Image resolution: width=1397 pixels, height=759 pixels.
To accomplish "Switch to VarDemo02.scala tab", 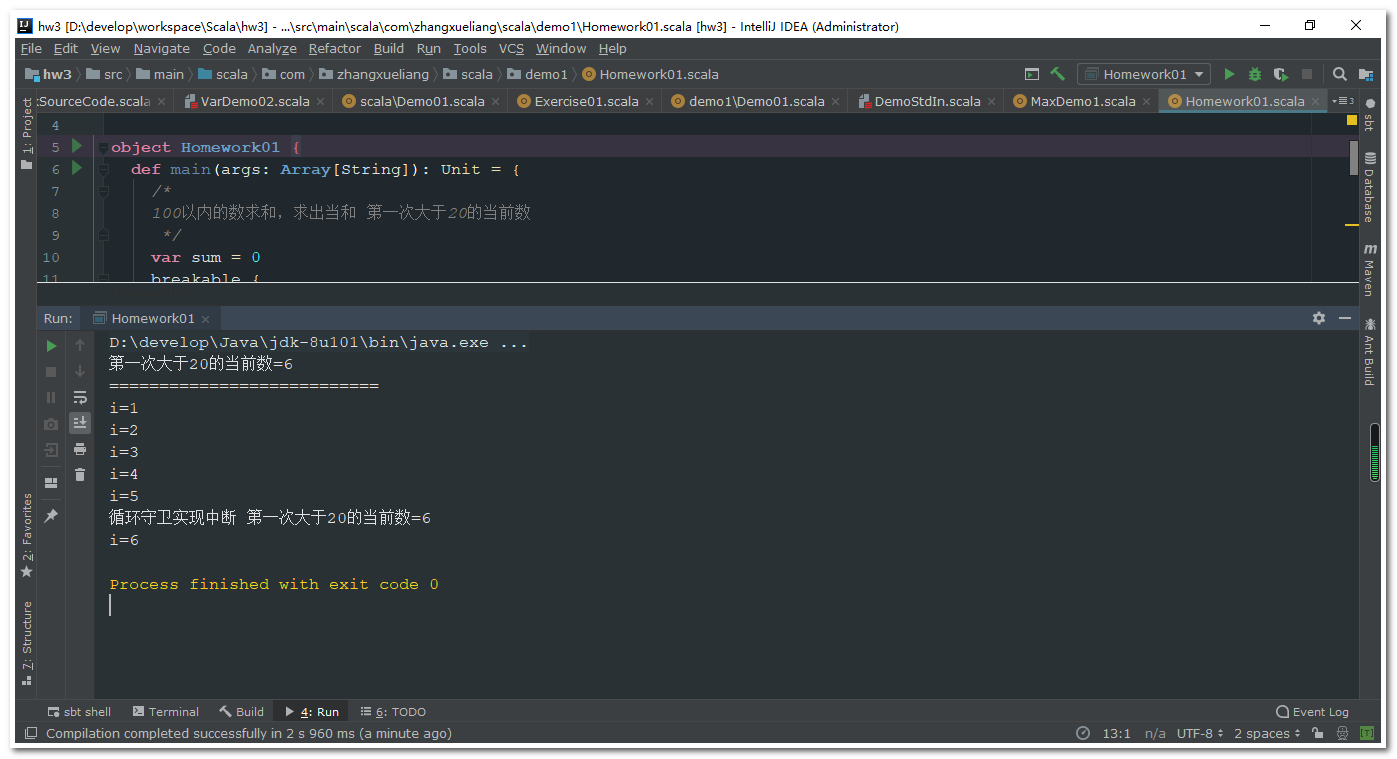I will (x=254, y=101).
